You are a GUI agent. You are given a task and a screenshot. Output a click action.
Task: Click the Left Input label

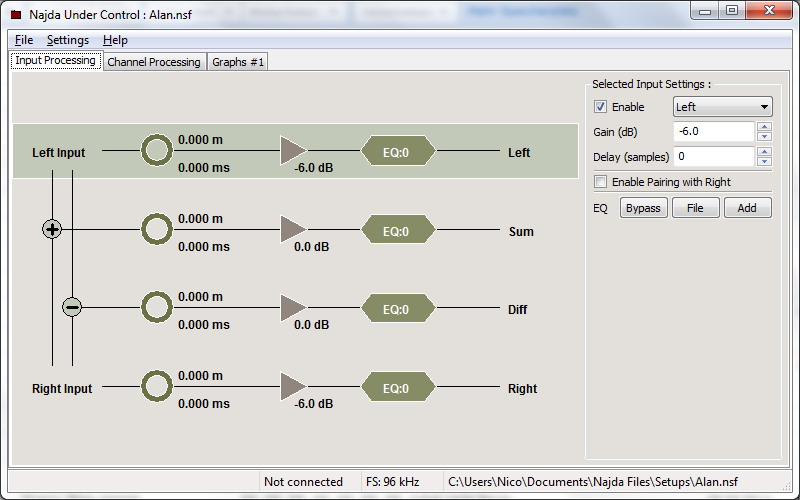[x=59, y=153]
